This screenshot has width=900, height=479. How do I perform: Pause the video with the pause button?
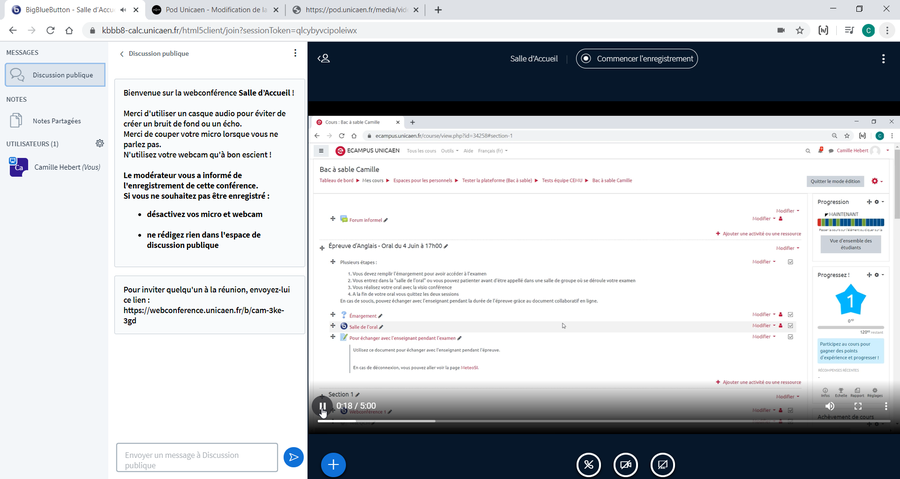[x=323, y=406]
